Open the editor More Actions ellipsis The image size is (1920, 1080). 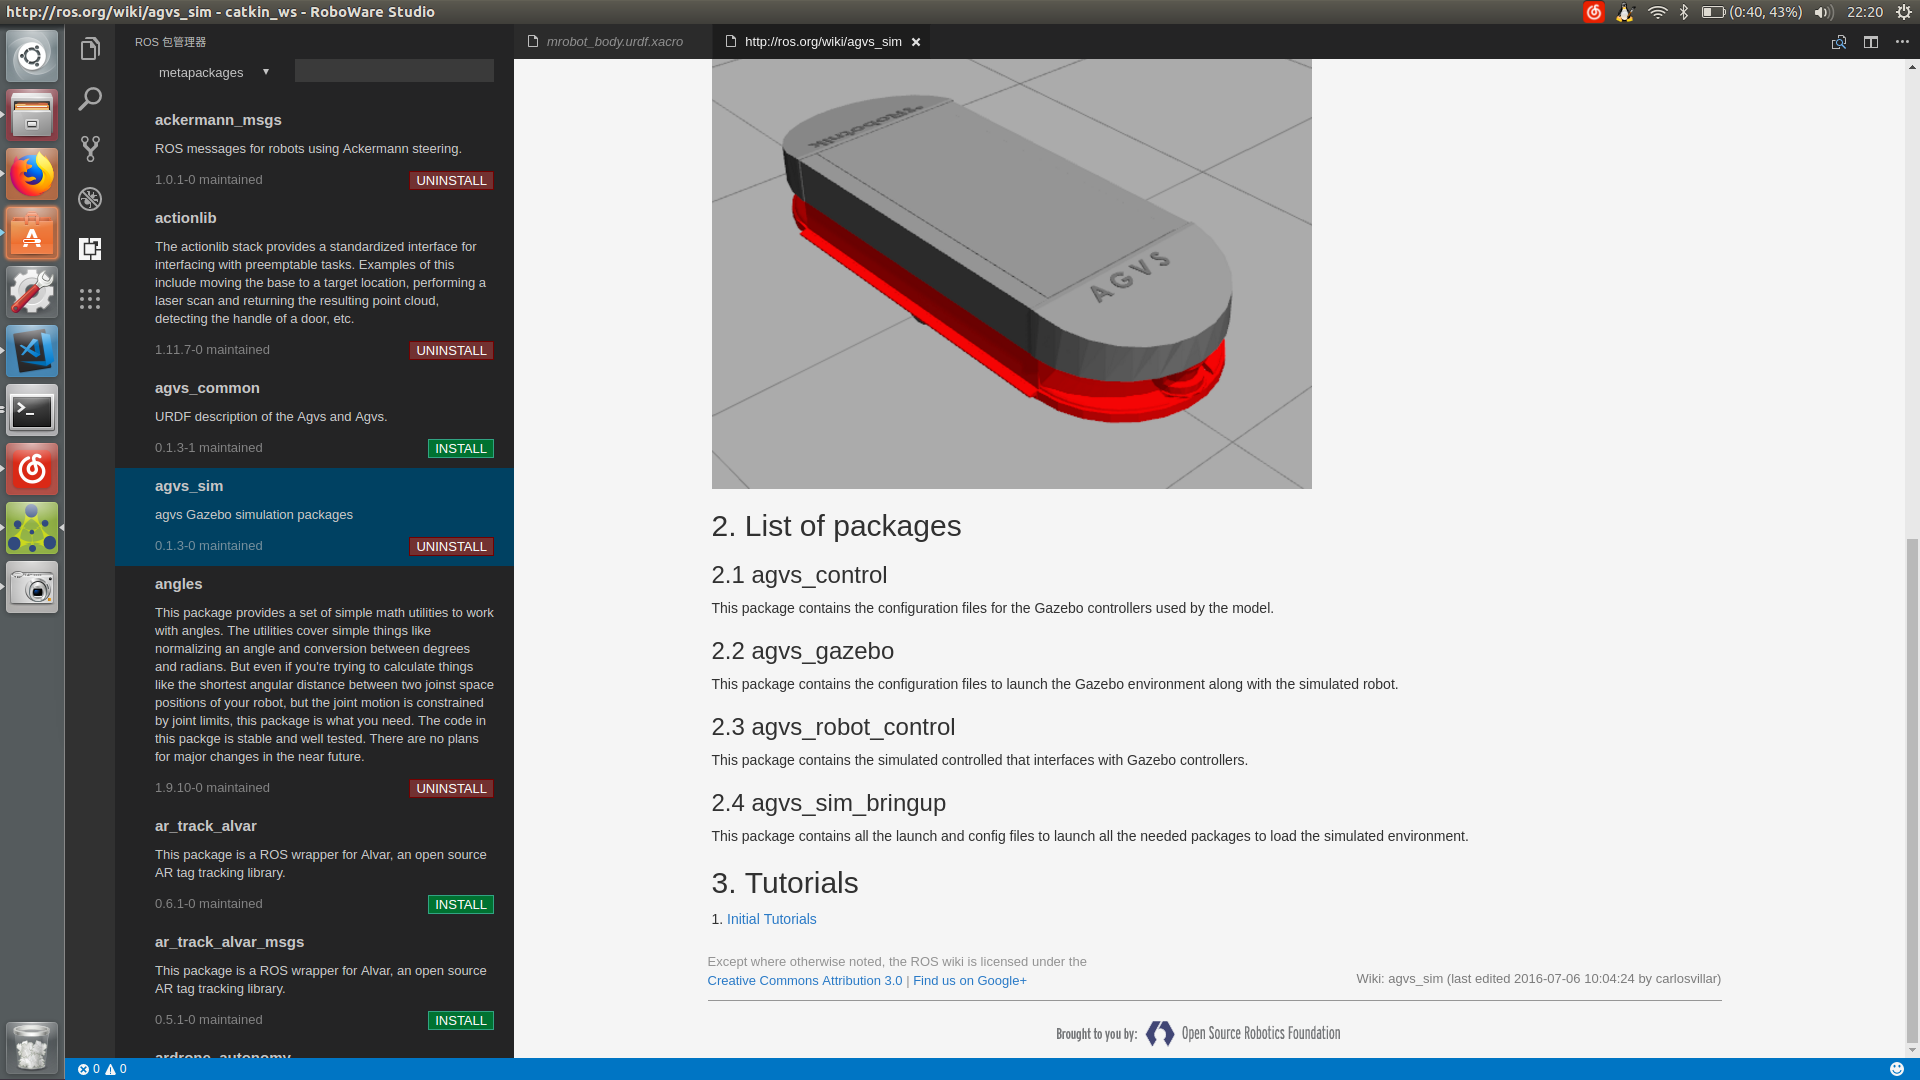(1902, 42)
